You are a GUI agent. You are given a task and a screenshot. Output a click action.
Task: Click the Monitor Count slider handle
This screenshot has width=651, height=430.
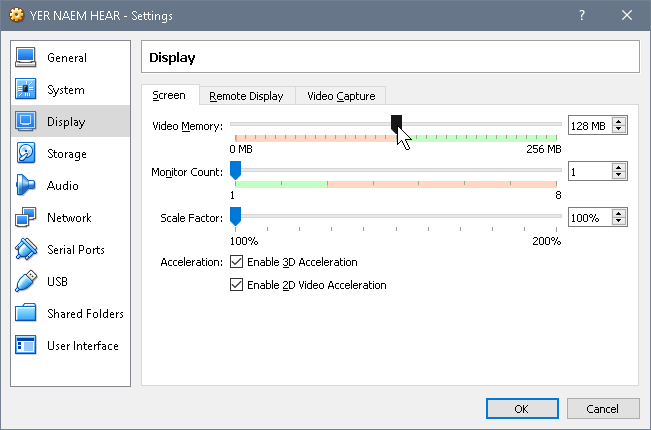point(235,171)
